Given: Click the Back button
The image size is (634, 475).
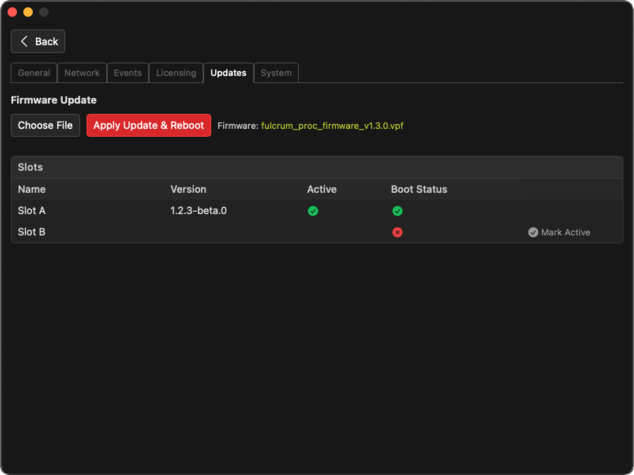Looking at the screenshot, I should coord(38,42).
